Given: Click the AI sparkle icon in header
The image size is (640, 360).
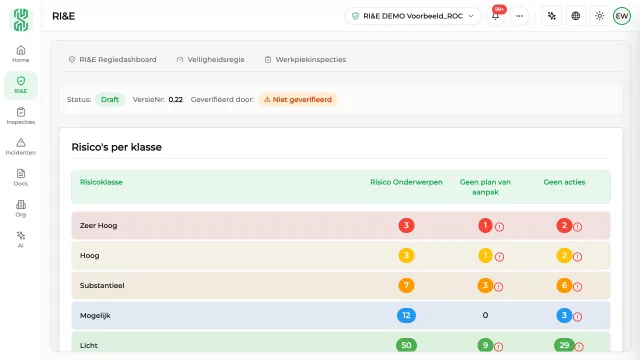Looking at the screenshot, I should [552, 16].
